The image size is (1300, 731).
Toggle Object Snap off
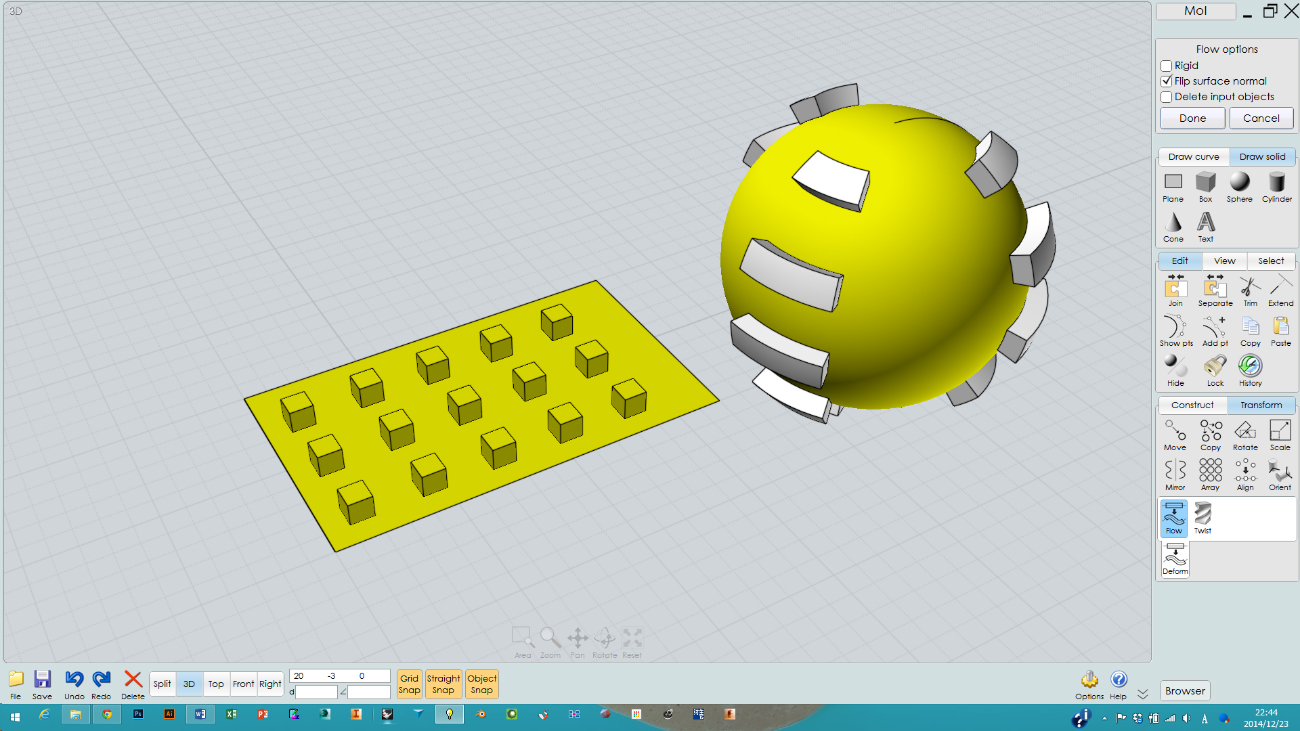481,684
